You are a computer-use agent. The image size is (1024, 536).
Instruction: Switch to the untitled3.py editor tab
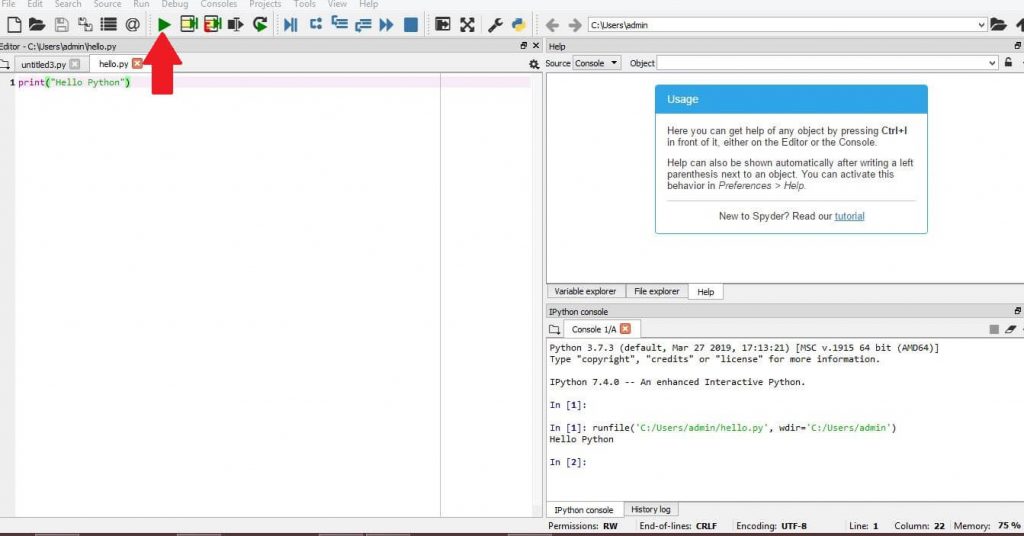[42, 64]
